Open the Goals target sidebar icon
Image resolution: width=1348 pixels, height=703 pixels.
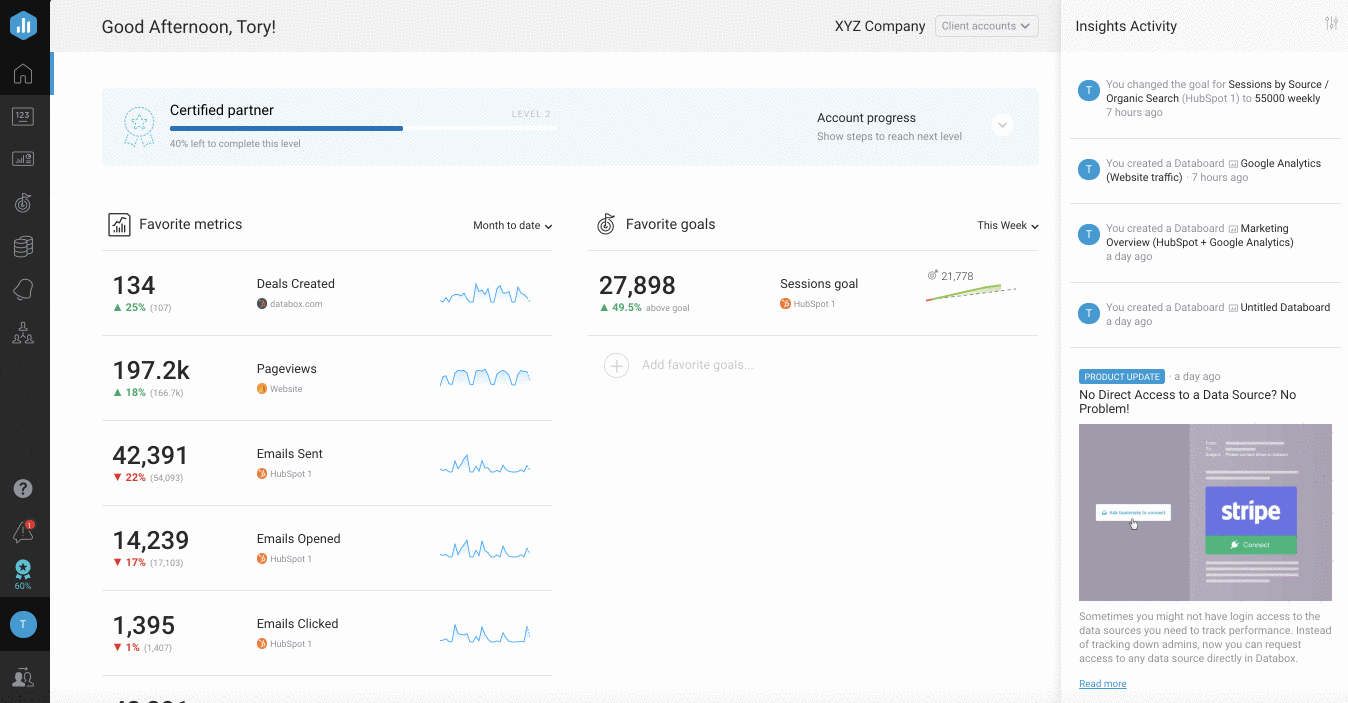pos(23,202)
